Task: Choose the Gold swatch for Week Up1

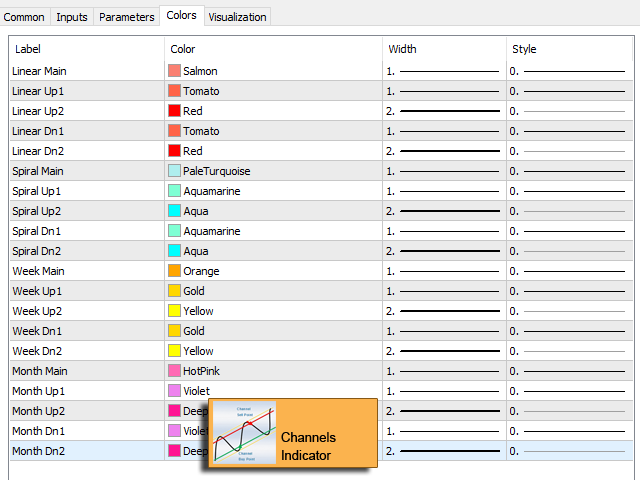Action: (x=175, y=291)
